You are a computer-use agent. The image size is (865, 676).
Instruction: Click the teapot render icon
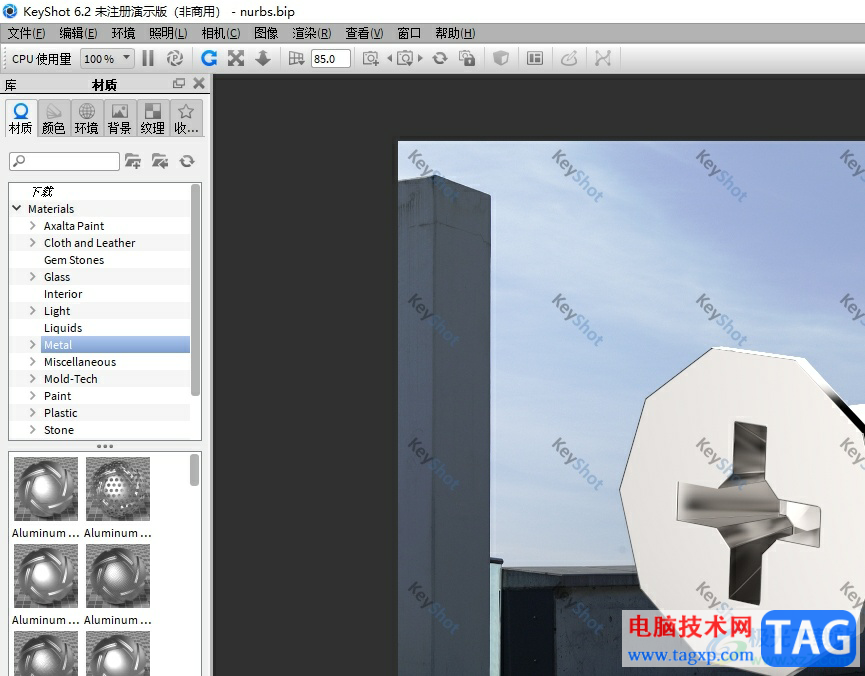pos(569,58)
